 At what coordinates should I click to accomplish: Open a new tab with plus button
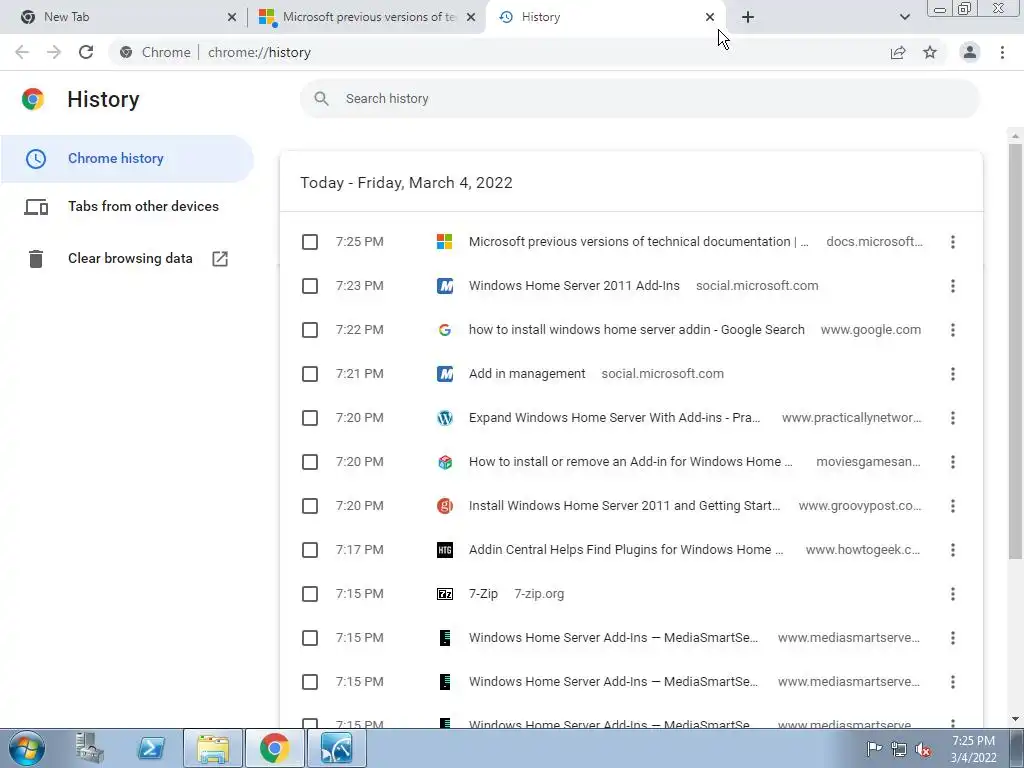tap(748, 17)
